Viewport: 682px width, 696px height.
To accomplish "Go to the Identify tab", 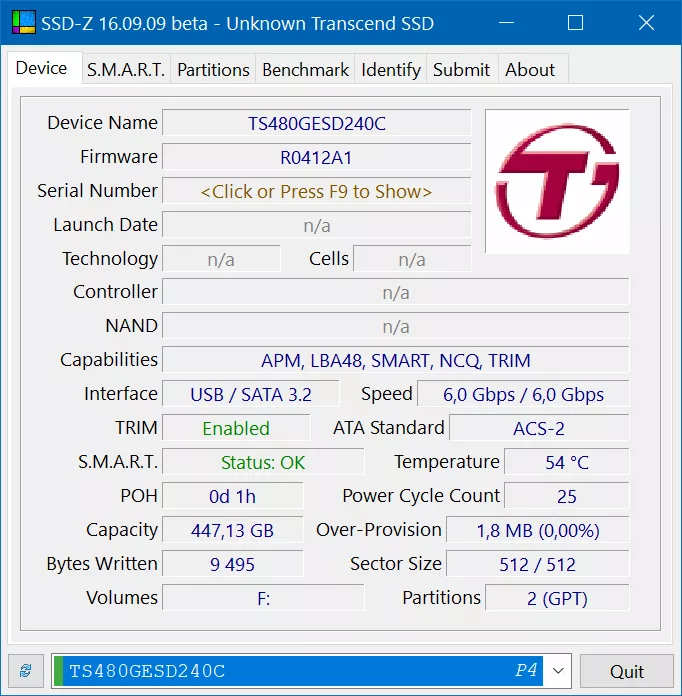I will coord(391,70).
